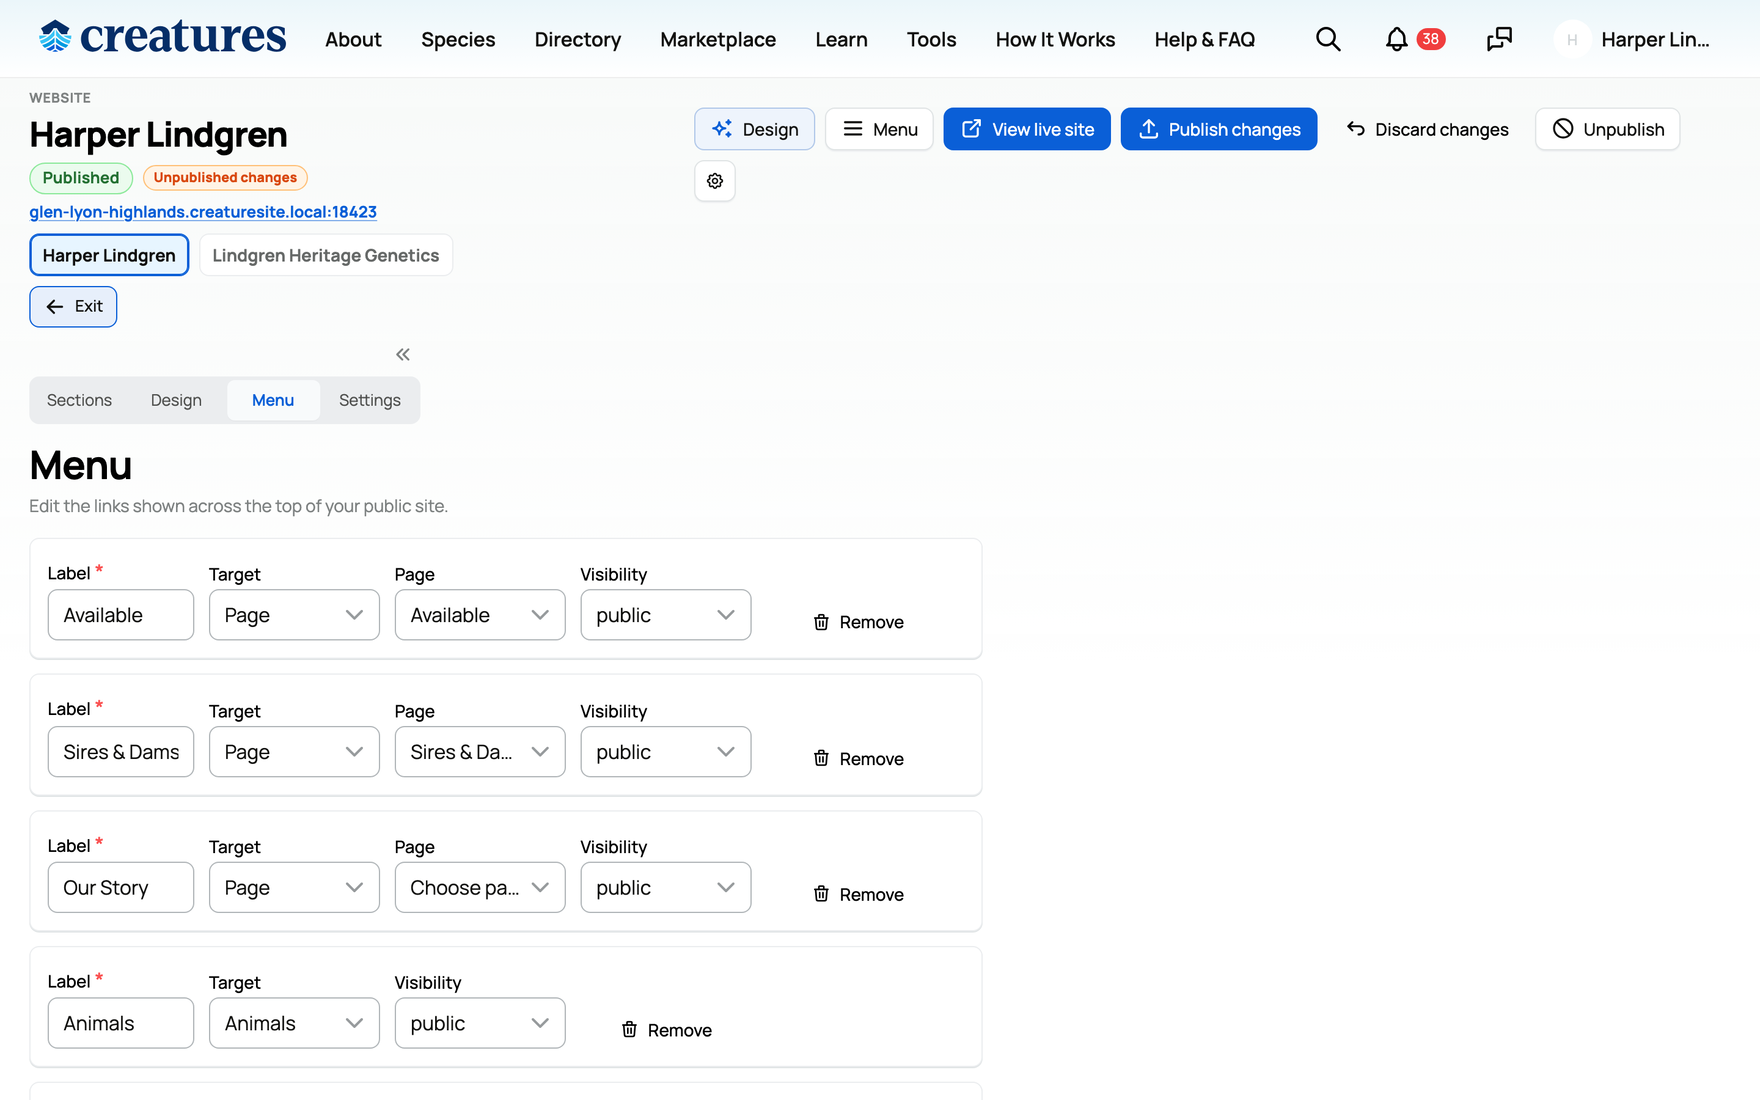Open the Choose page dropdown for Our Story

[x=480, y=888]
